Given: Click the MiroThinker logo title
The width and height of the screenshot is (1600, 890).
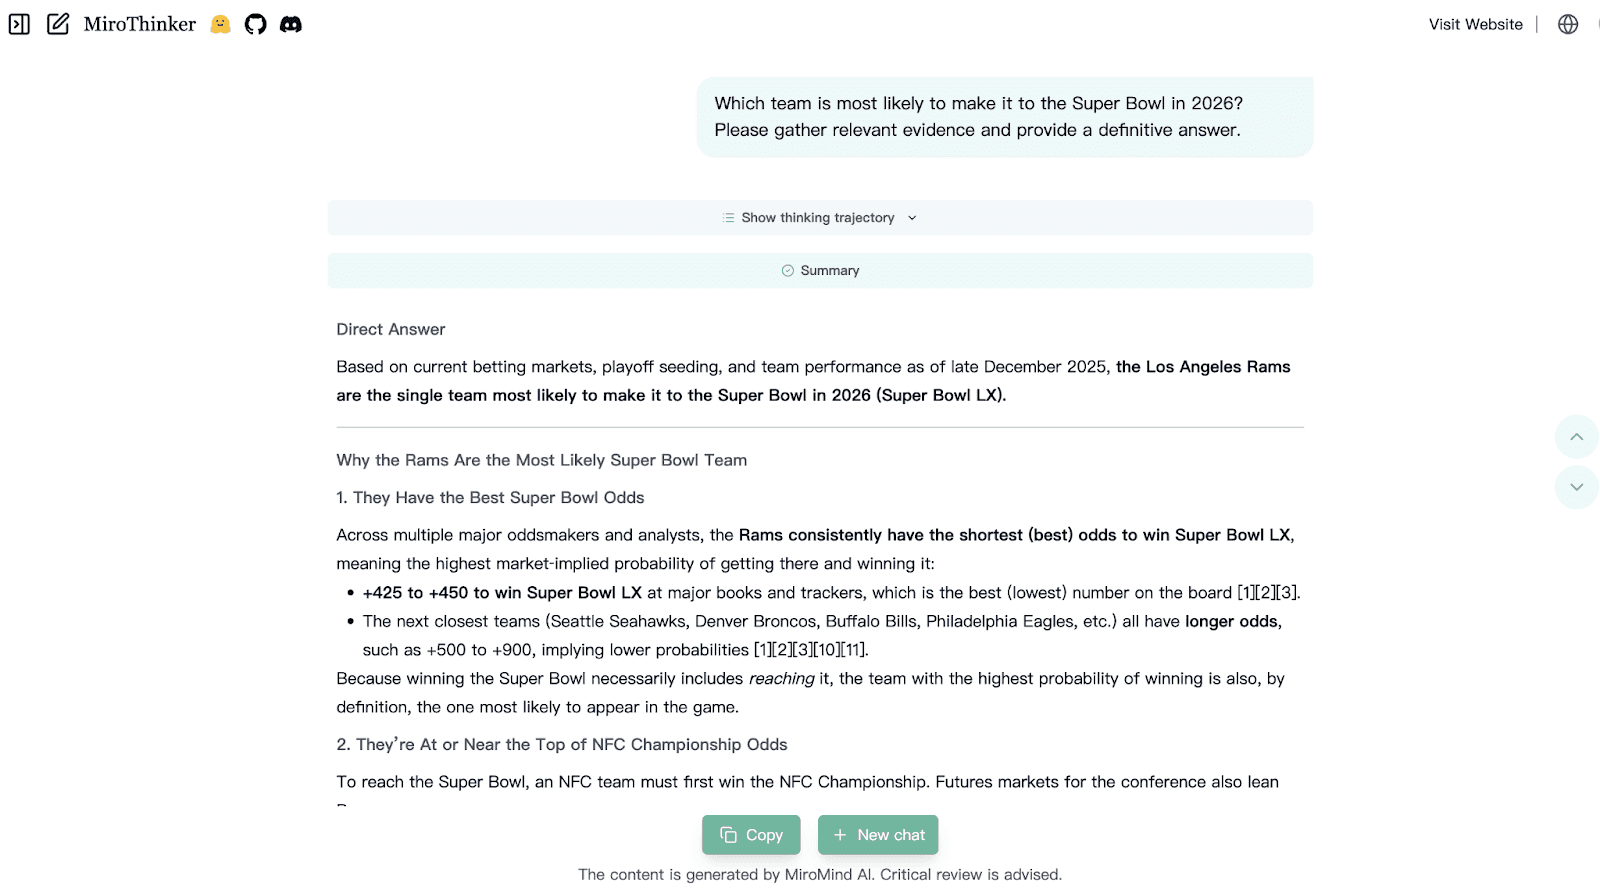Looking at the screenshot, I should [x=140, y=24].
